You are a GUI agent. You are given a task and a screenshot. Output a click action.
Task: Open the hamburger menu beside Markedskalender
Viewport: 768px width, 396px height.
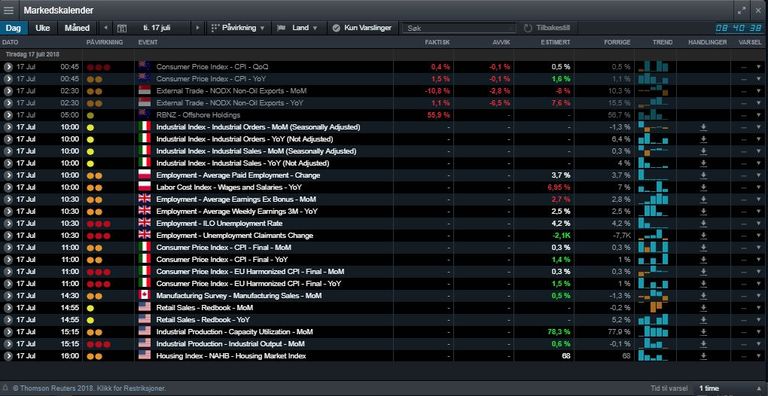click(9, 10)
